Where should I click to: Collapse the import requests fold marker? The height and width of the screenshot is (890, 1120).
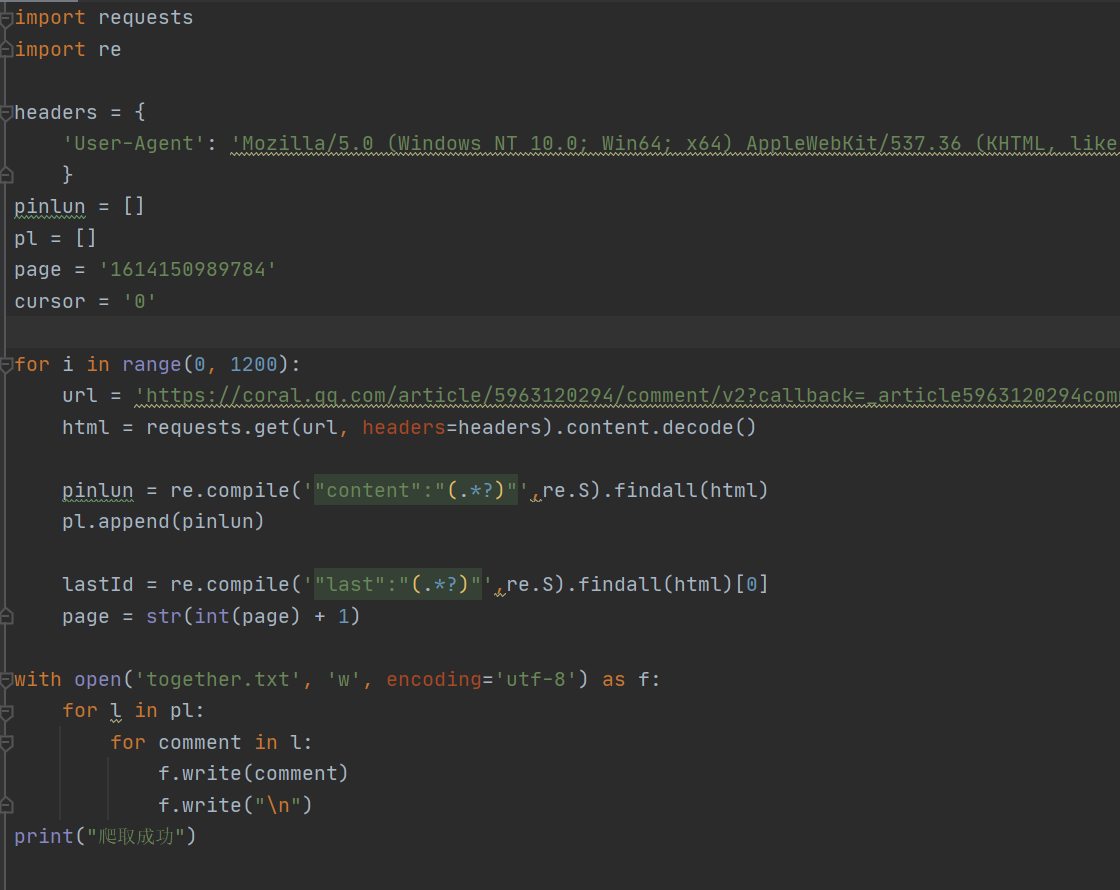tap(6, 18)
